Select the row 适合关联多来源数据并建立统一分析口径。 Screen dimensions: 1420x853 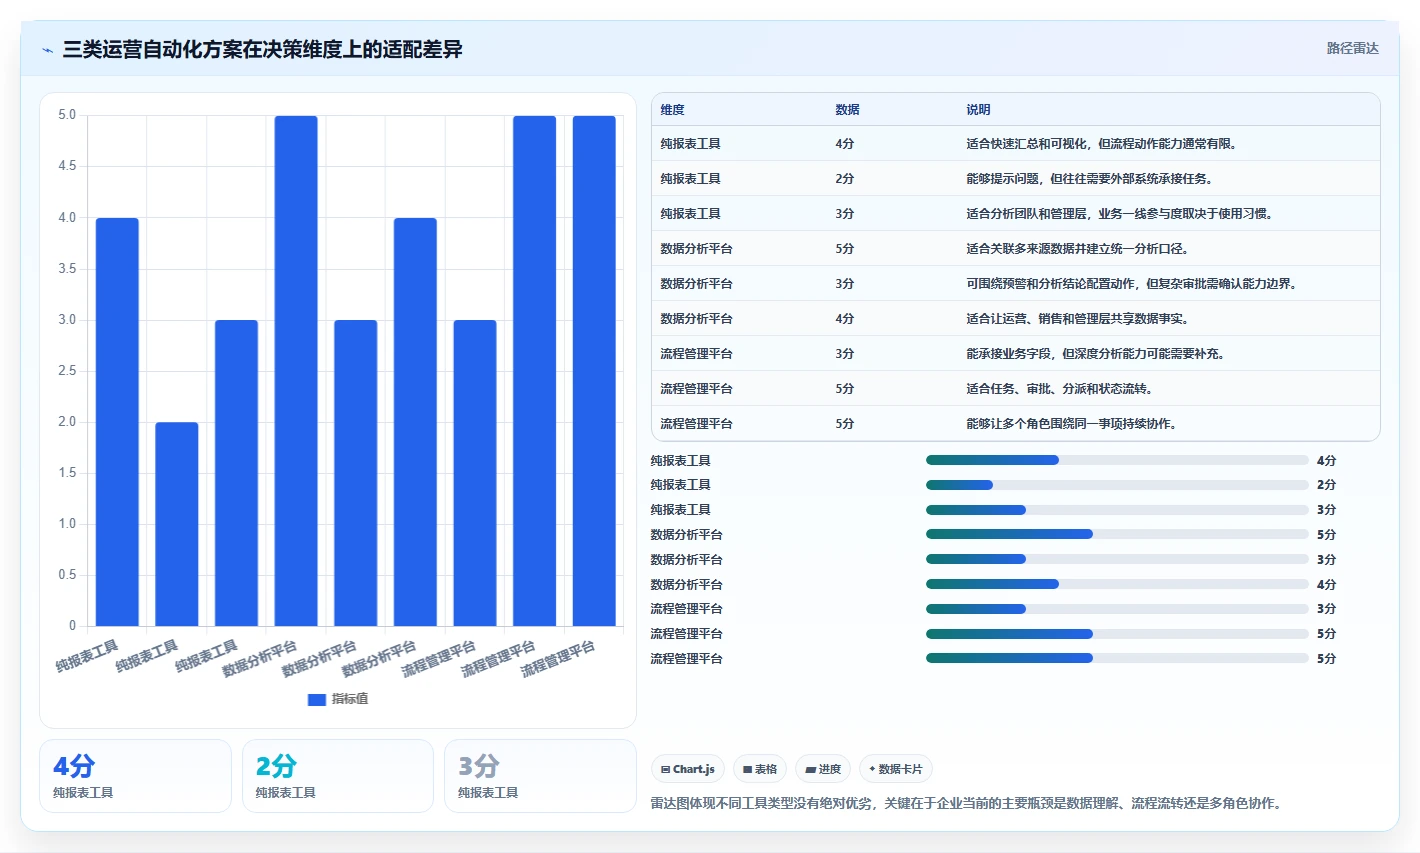pos(1016,249)
